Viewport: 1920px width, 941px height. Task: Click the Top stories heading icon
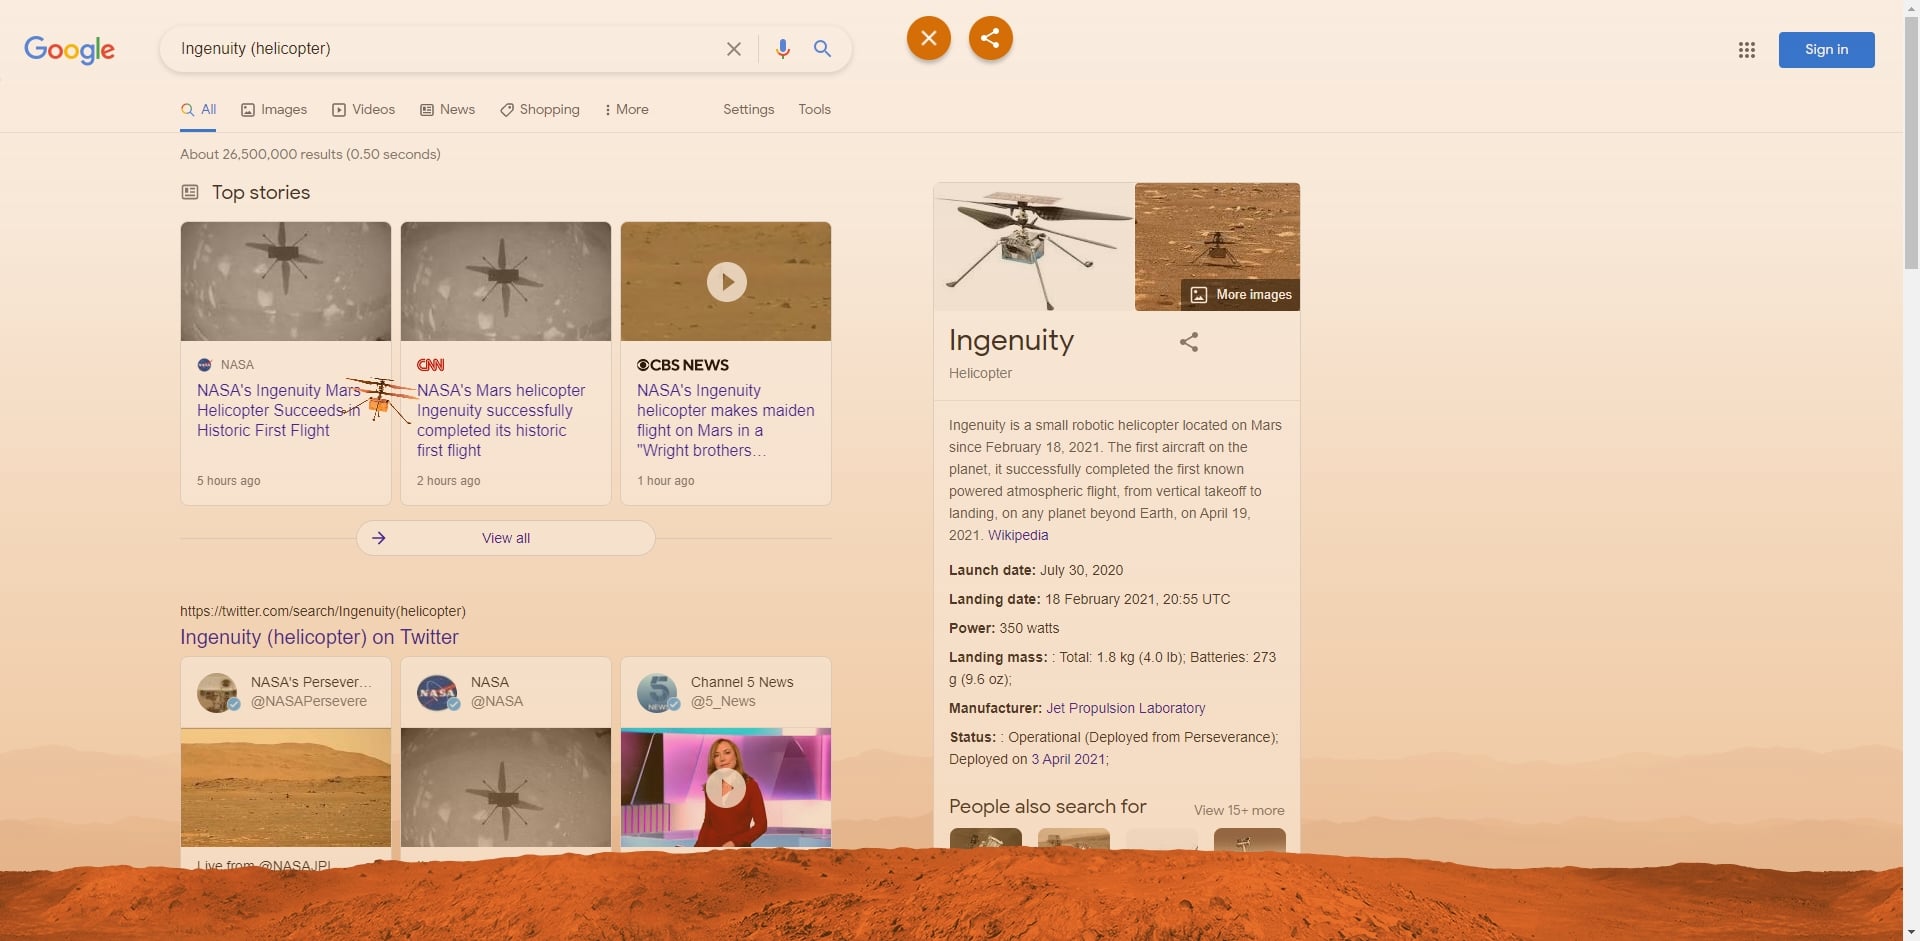click(x=190, y=192)
